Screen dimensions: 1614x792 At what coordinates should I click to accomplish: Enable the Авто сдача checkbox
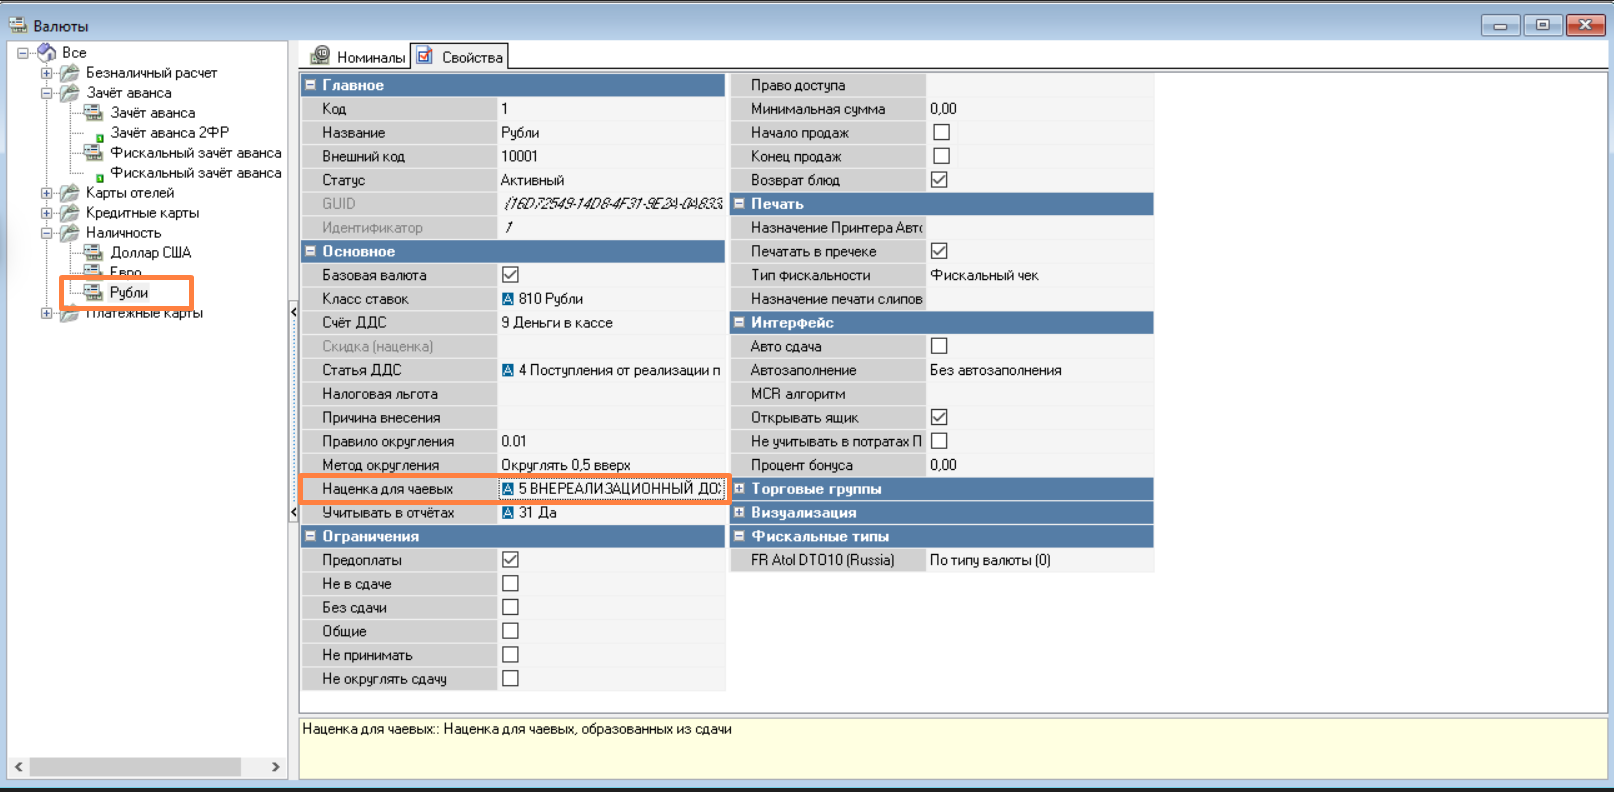click(x=939, y=346)
